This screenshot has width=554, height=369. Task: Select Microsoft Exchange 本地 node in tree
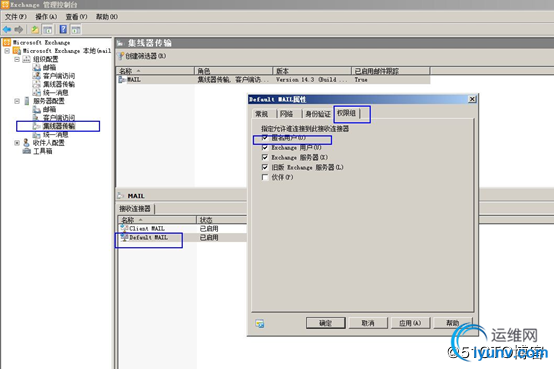coord(66,51)
